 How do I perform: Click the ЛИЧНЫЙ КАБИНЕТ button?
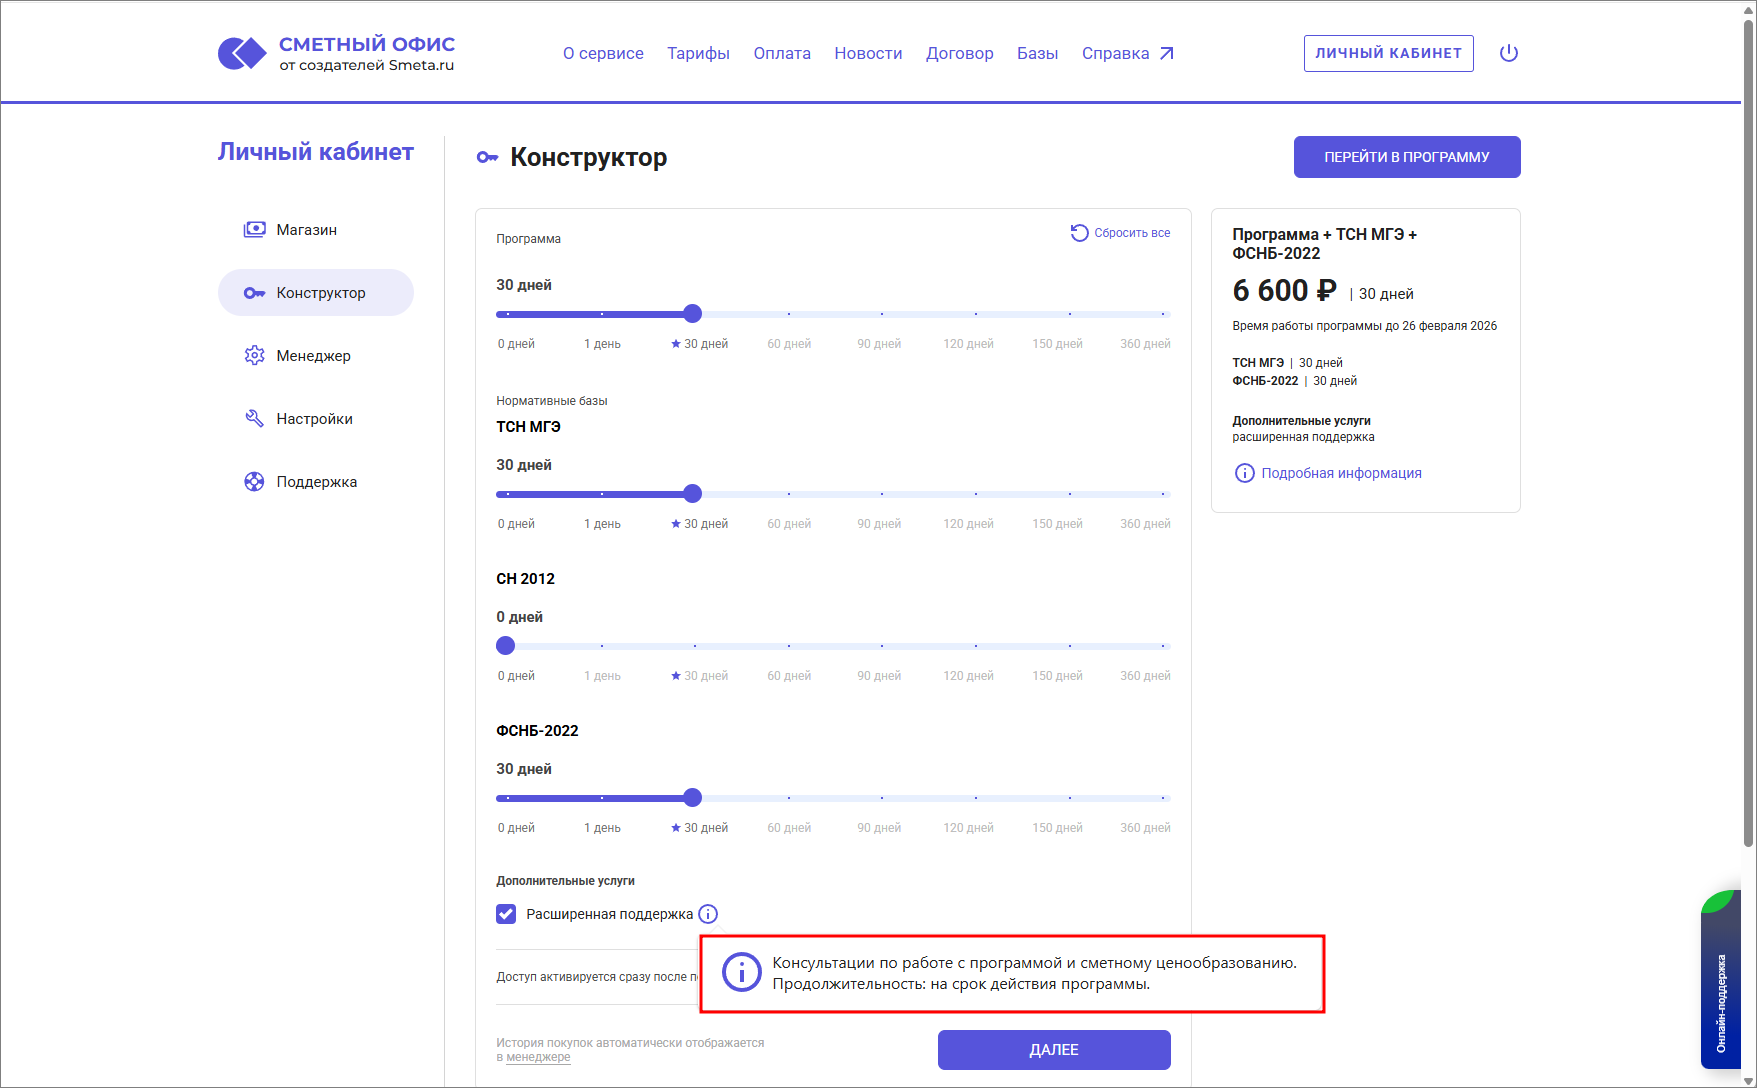[x=1388, y=53]
